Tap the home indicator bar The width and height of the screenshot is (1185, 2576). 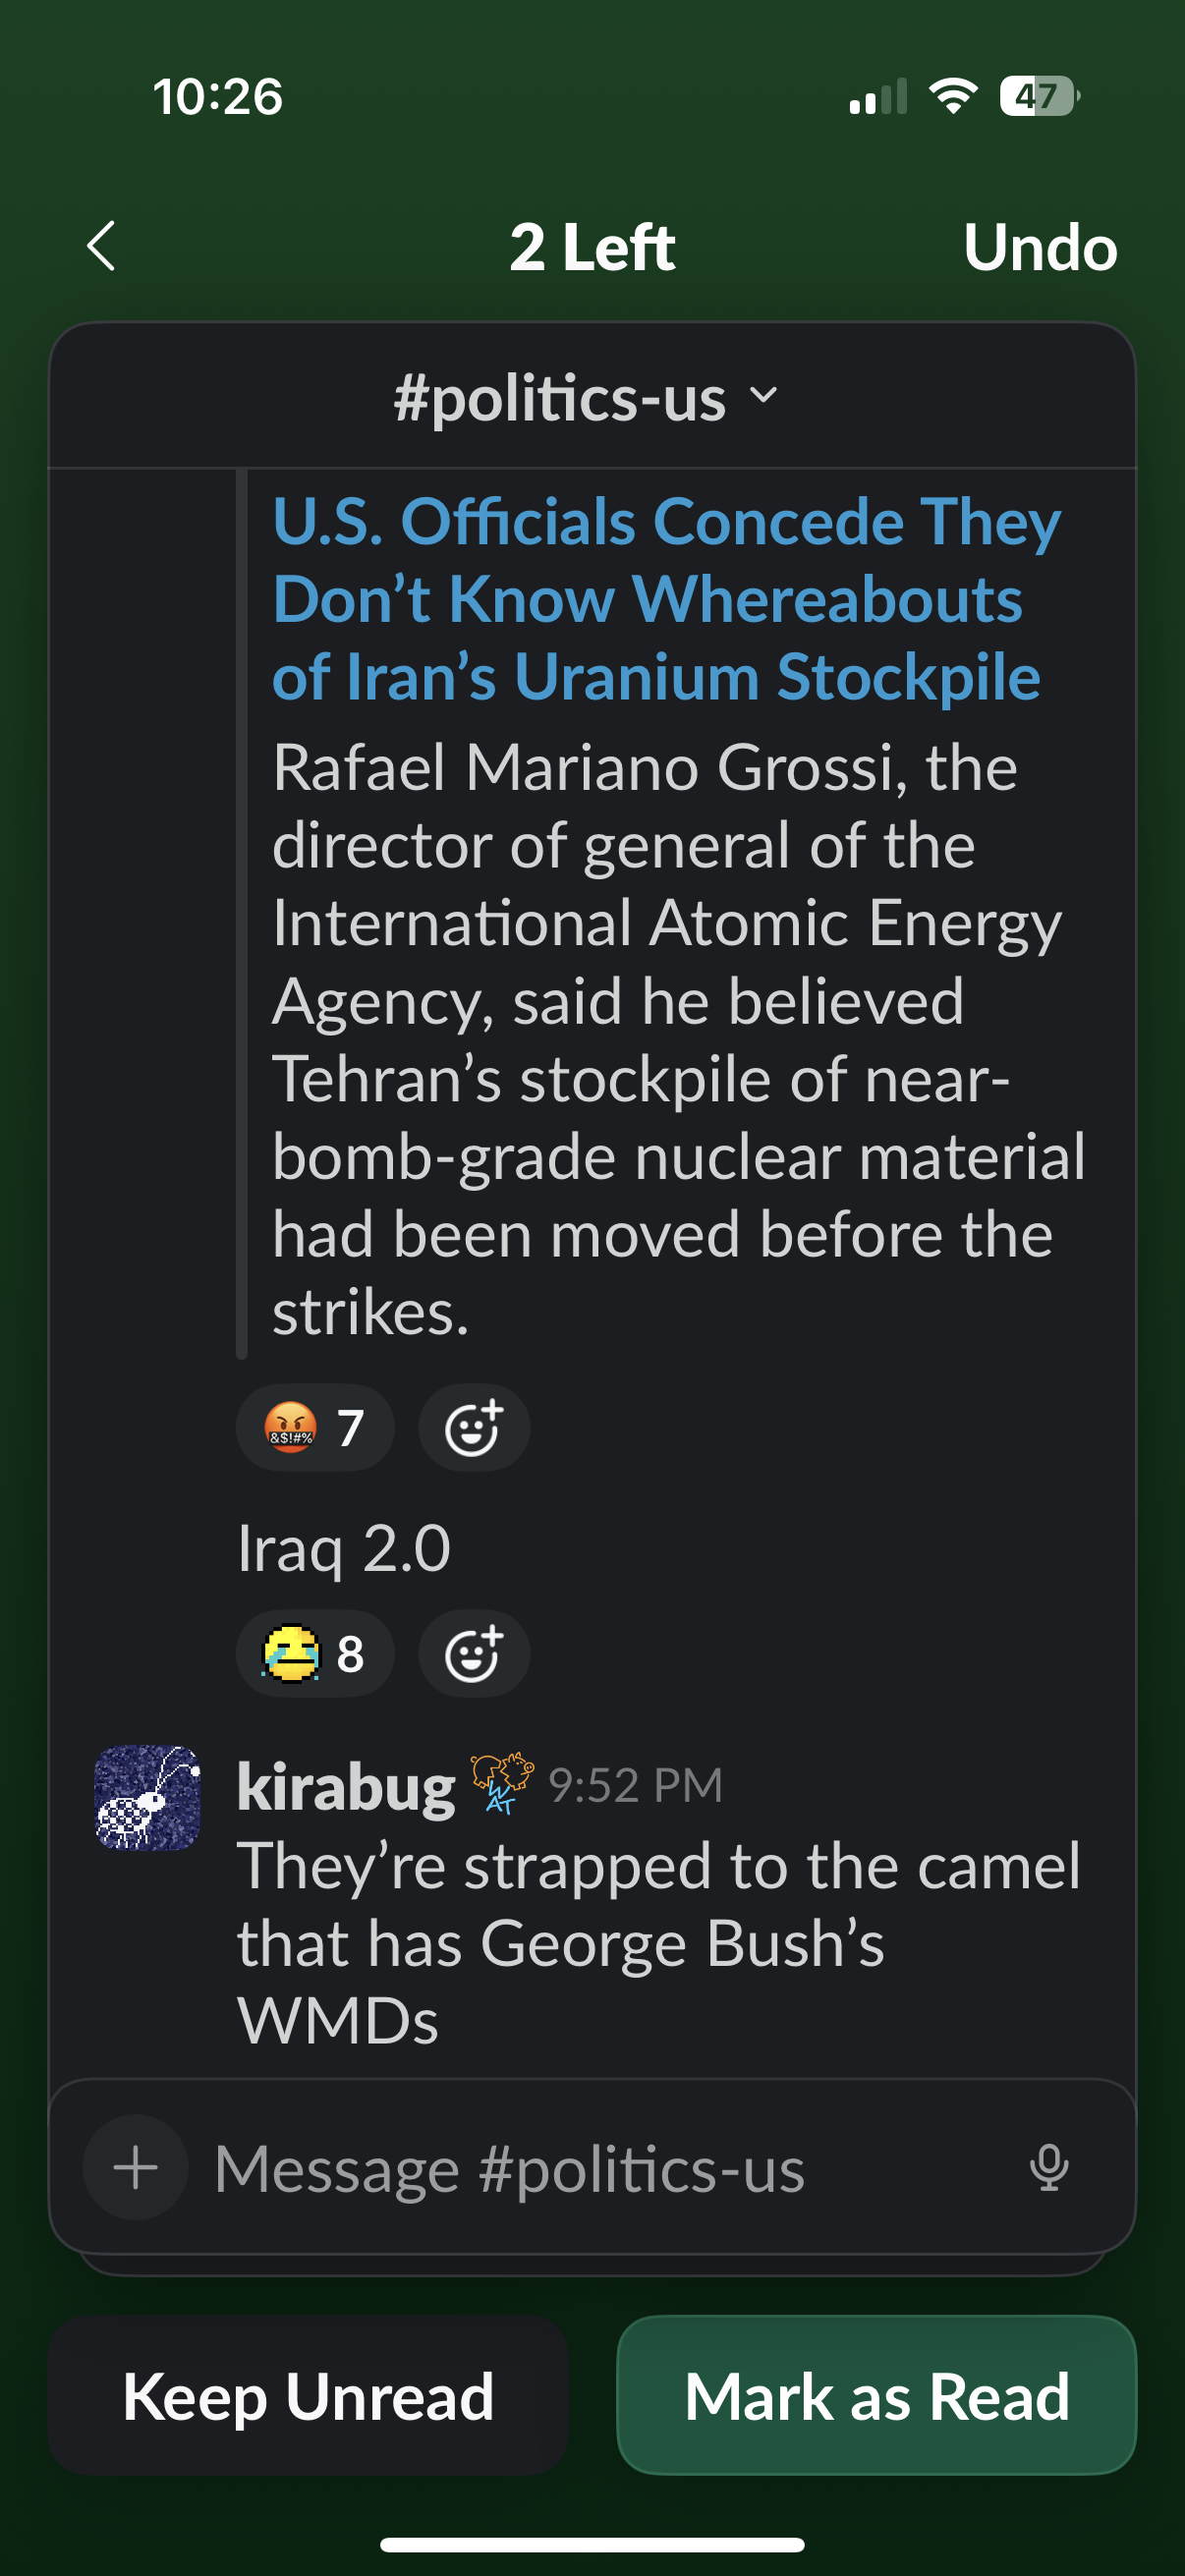pos(592,2544)
